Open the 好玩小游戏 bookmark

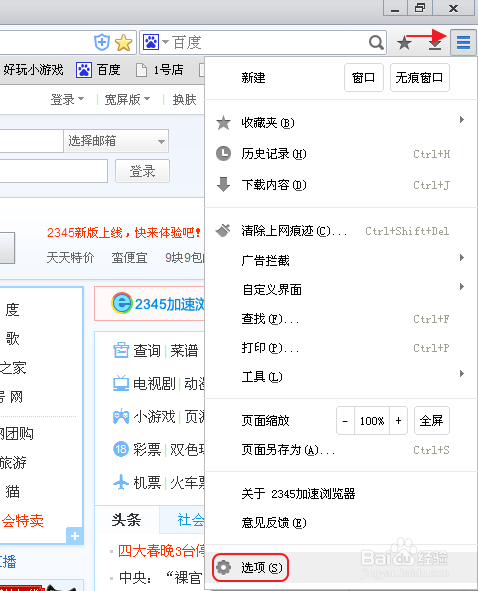(x=33, y=70)
